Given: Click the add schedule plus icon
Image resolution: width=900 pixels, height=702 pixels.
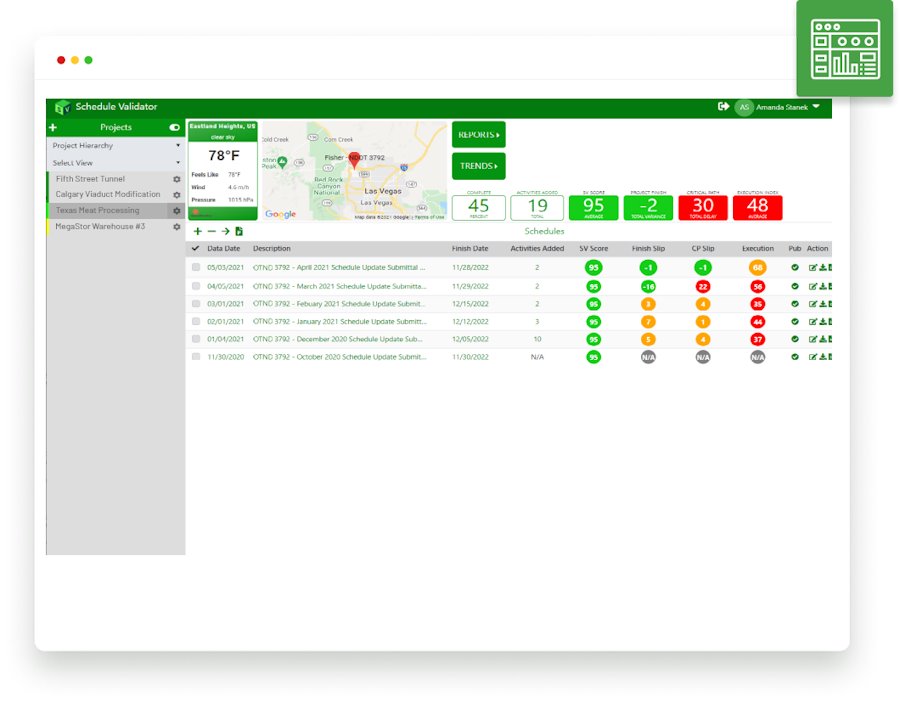Looking at the screenshot, I should point(197,231).
